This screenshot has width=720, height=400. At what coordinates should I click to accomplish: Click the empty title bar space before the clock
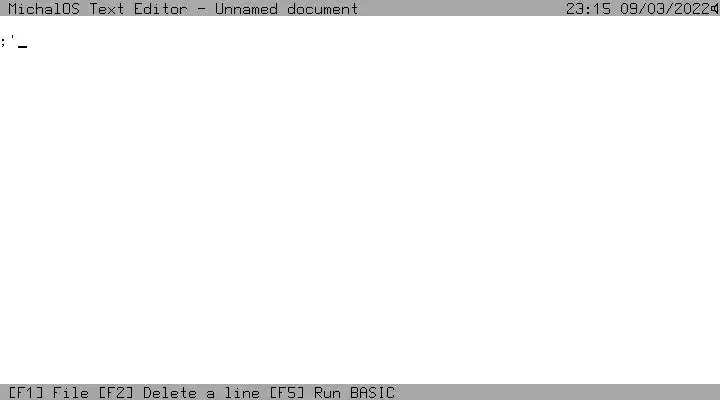(x=461, y=9)
